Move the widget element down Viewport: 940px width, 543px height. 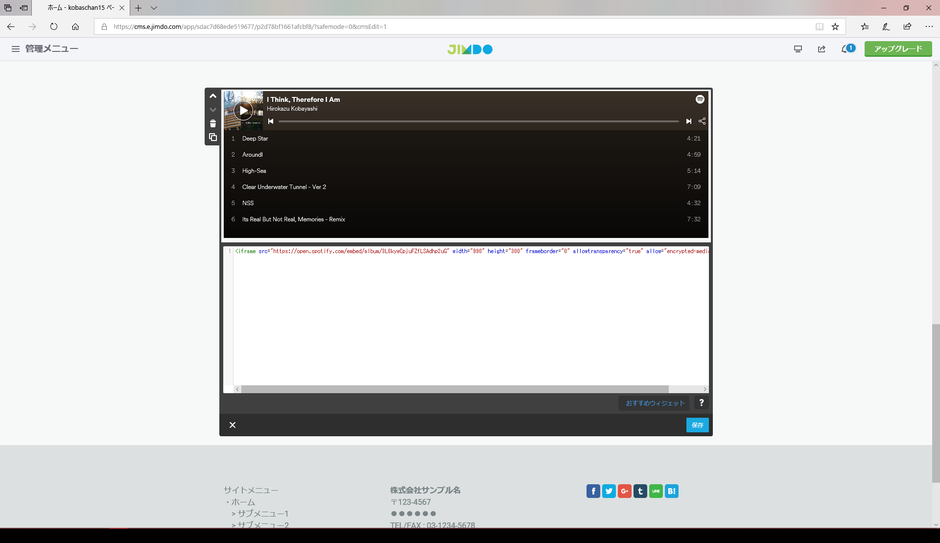click(213, 110)
